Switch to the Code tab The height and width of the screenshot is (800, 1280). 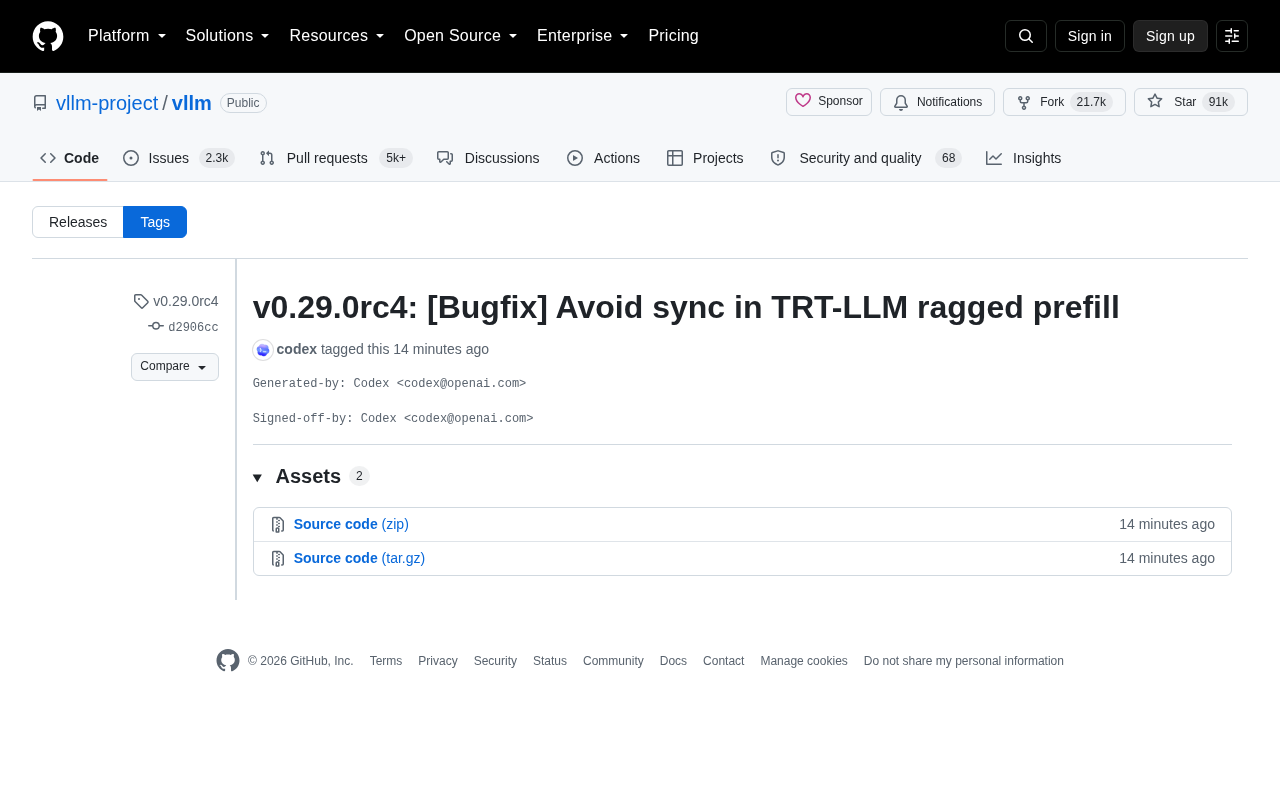[70, 158]
